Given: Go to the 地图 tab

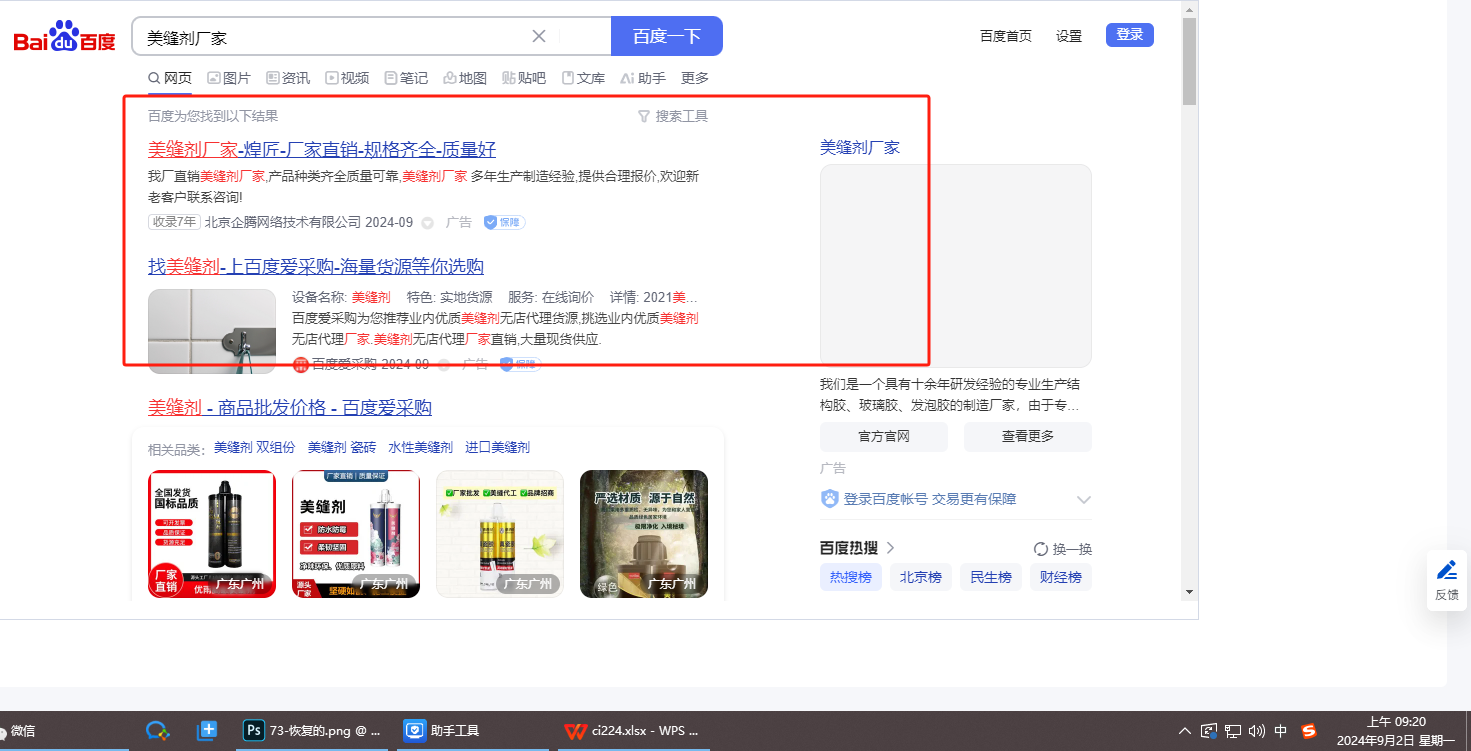Looking at the screenshot, I should (x=465, y=78).
